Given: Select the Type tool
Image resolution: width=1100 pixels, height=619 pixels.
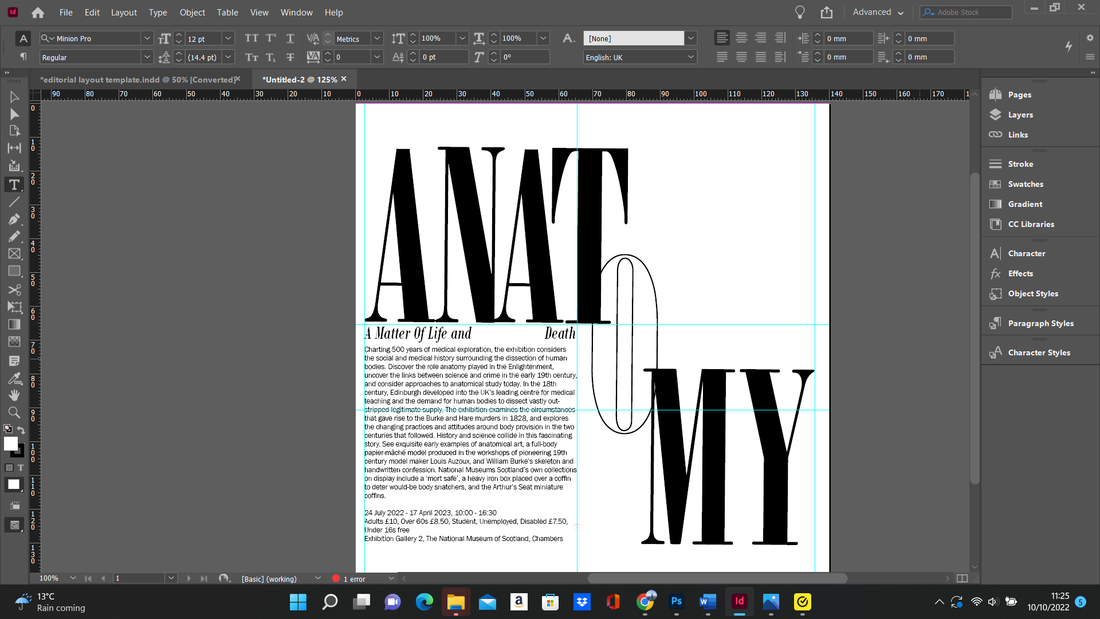Looking at the screenshot, I should pyautogui.click(x=14, y=185).
